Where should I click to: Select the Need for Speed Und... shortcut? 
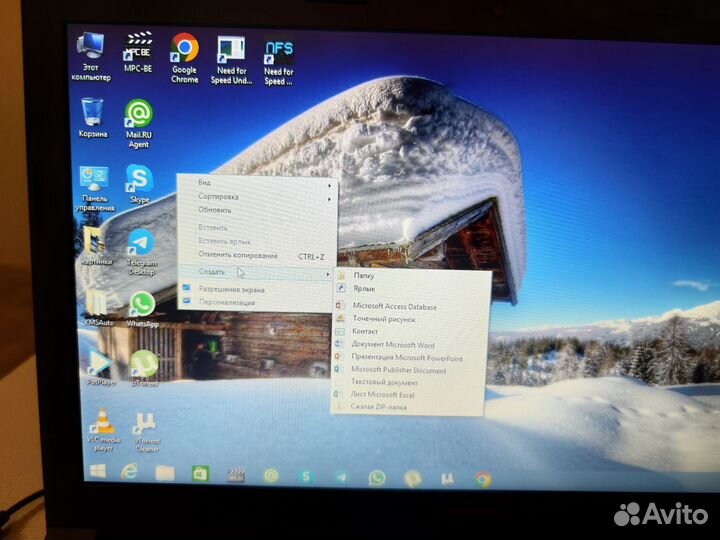tap(231, 60)
